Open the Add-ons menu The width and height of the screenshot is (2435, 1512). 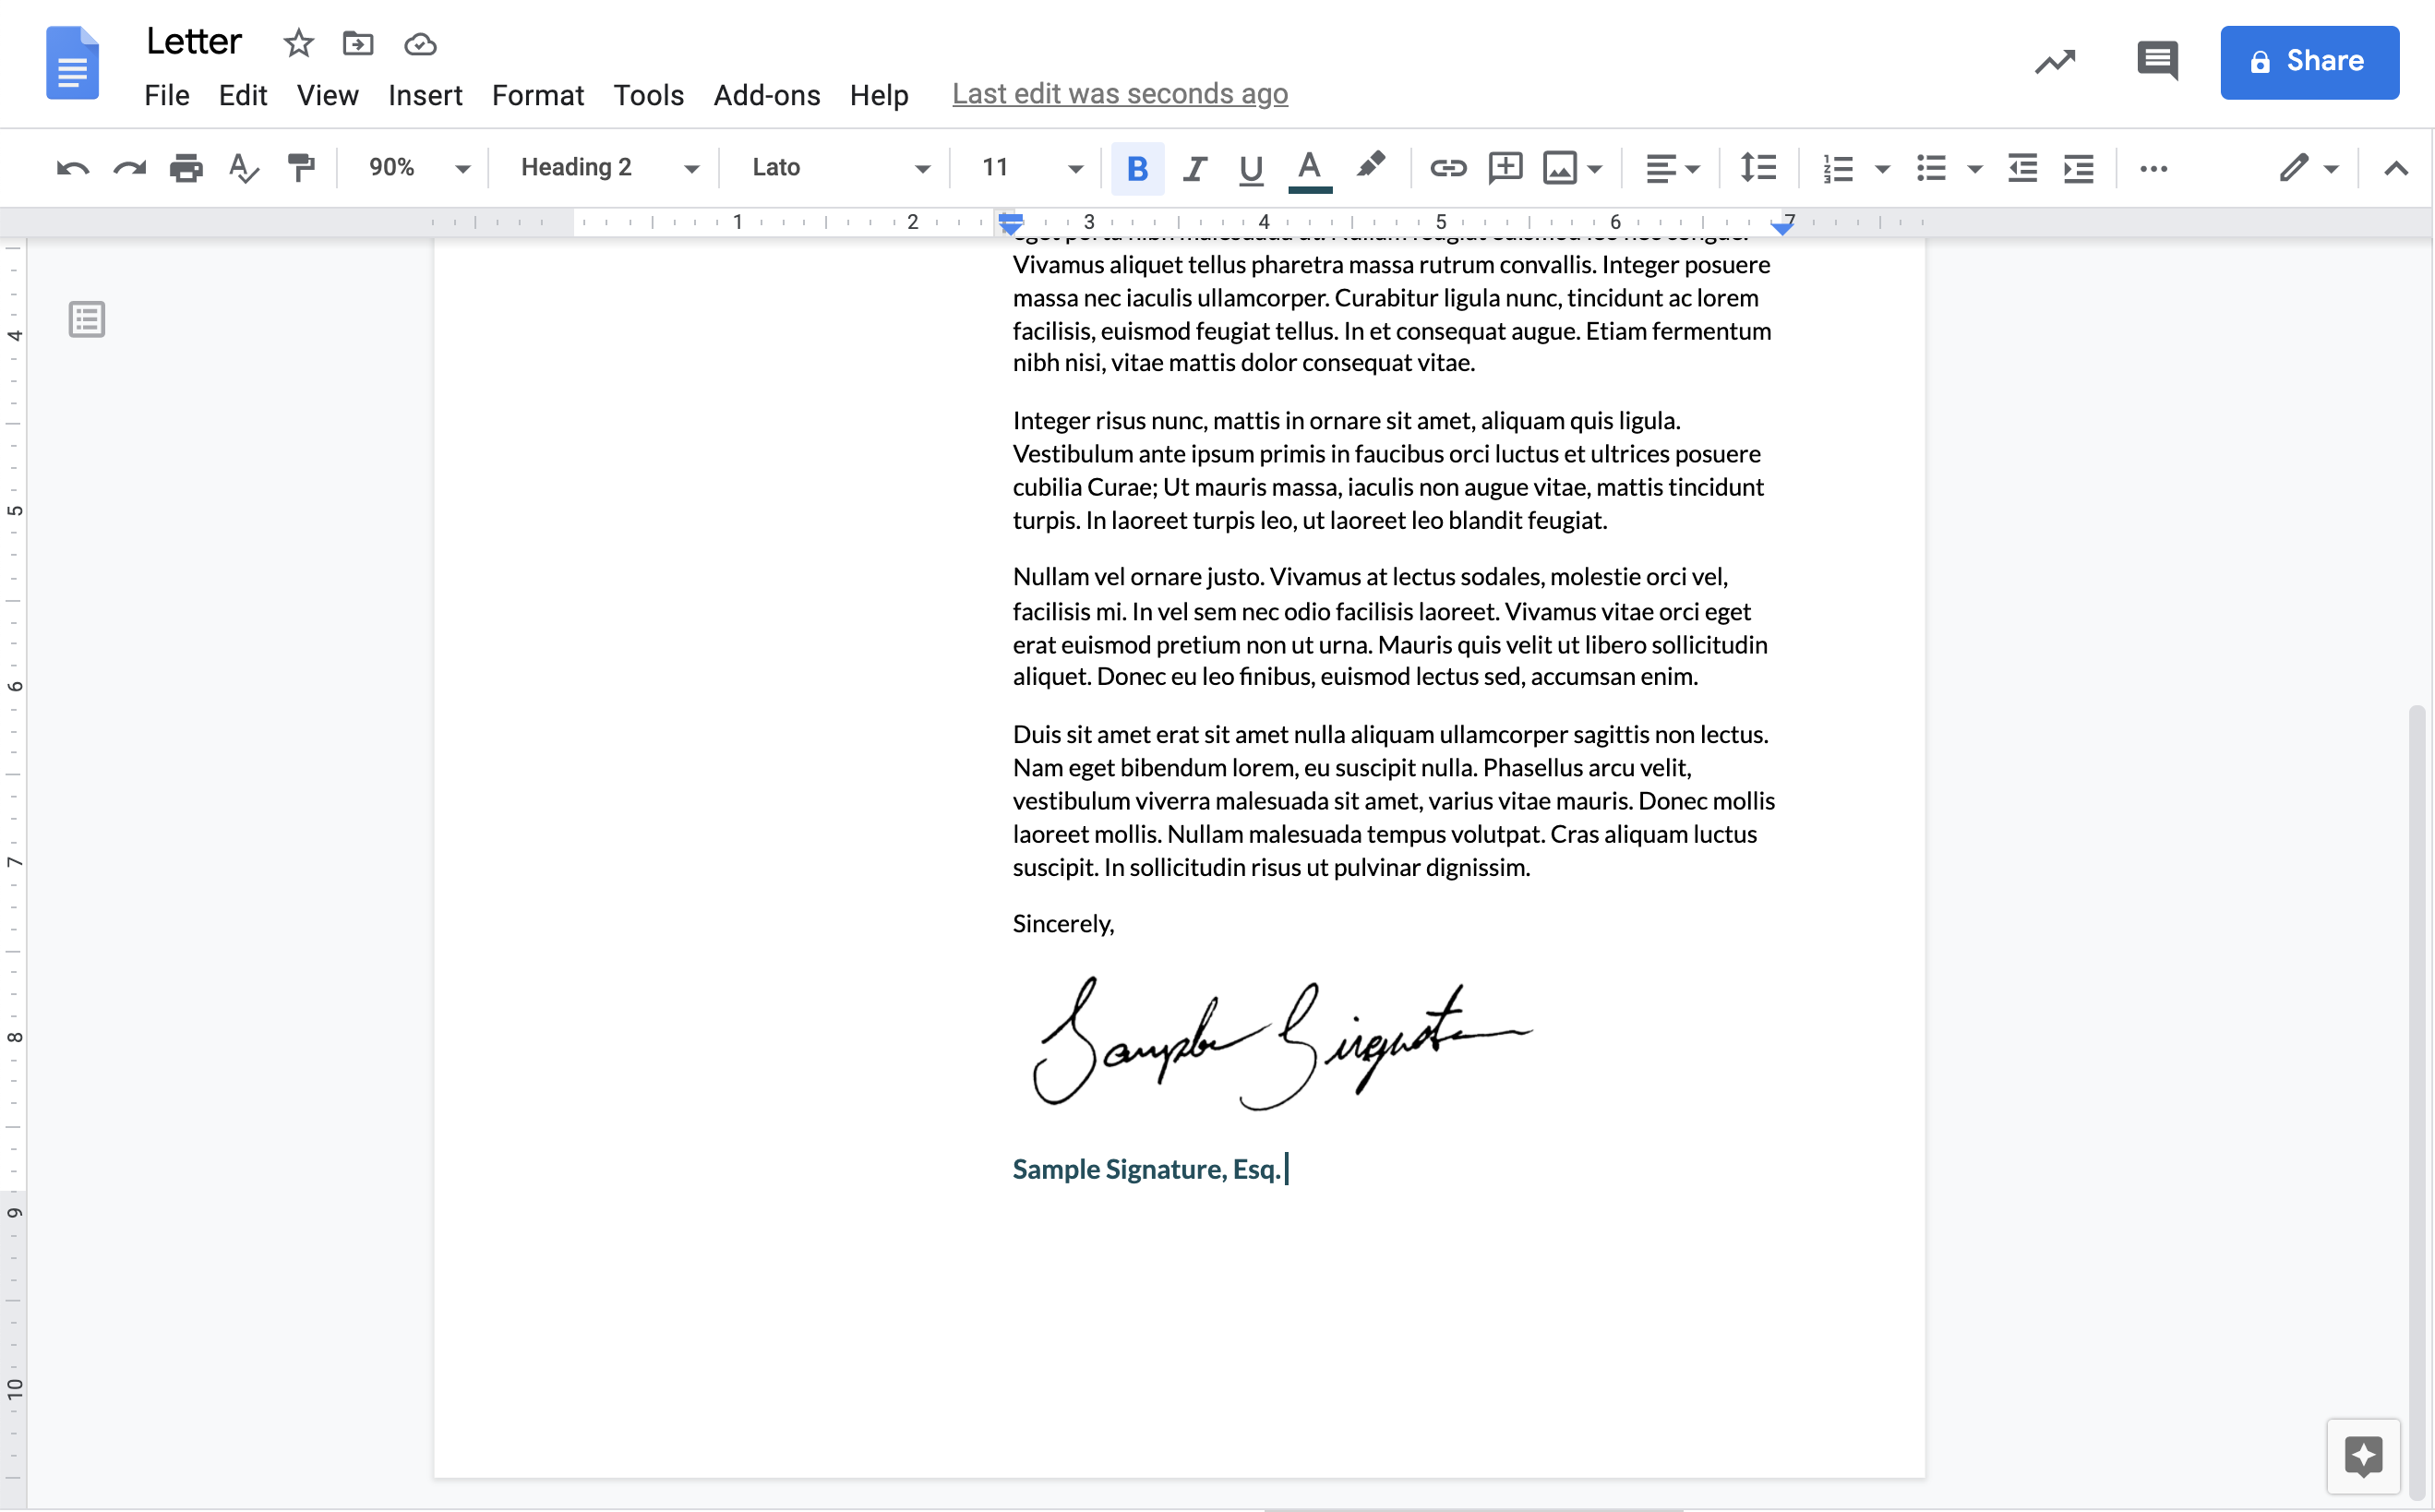(x=766, y=95)
